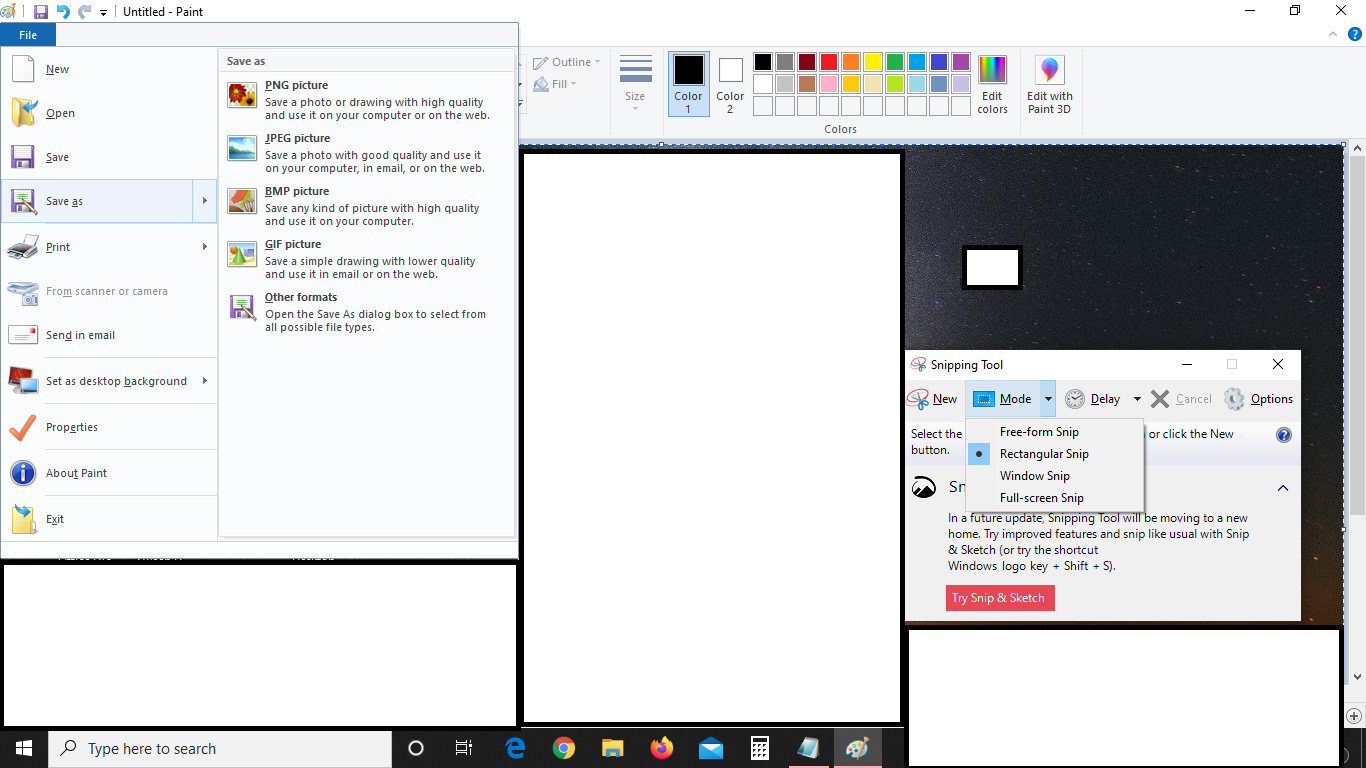This screenshot has width=1366, height=768.
Task: Choose Free-form Snip mode
Action: [1040, 431]
